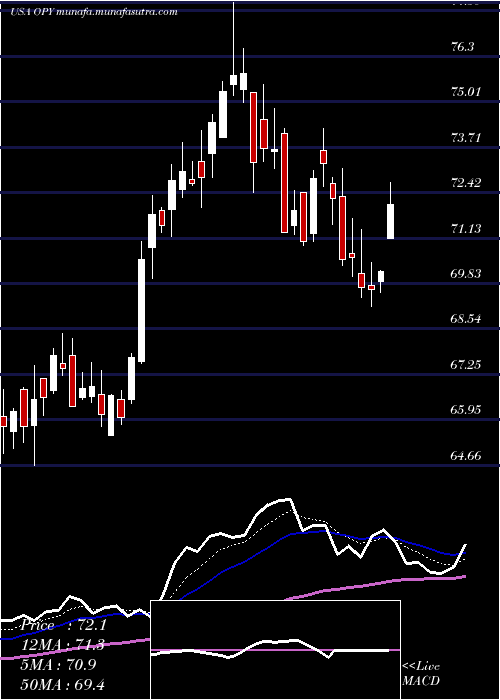Click the 75.01 price axis label
500x700 pixels.
click(466, 92)
